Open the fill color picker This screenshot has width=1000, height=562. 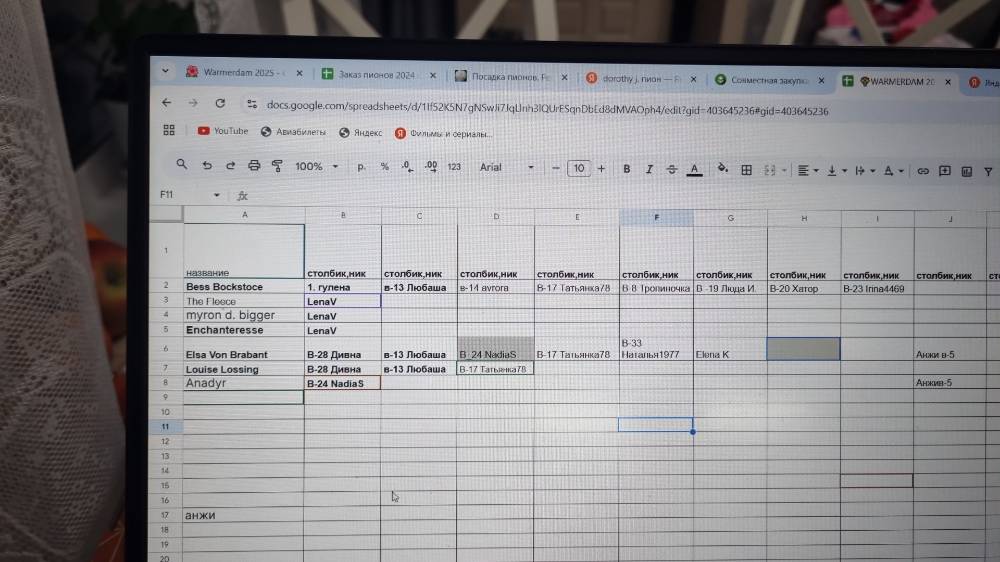tap(723, 169)
